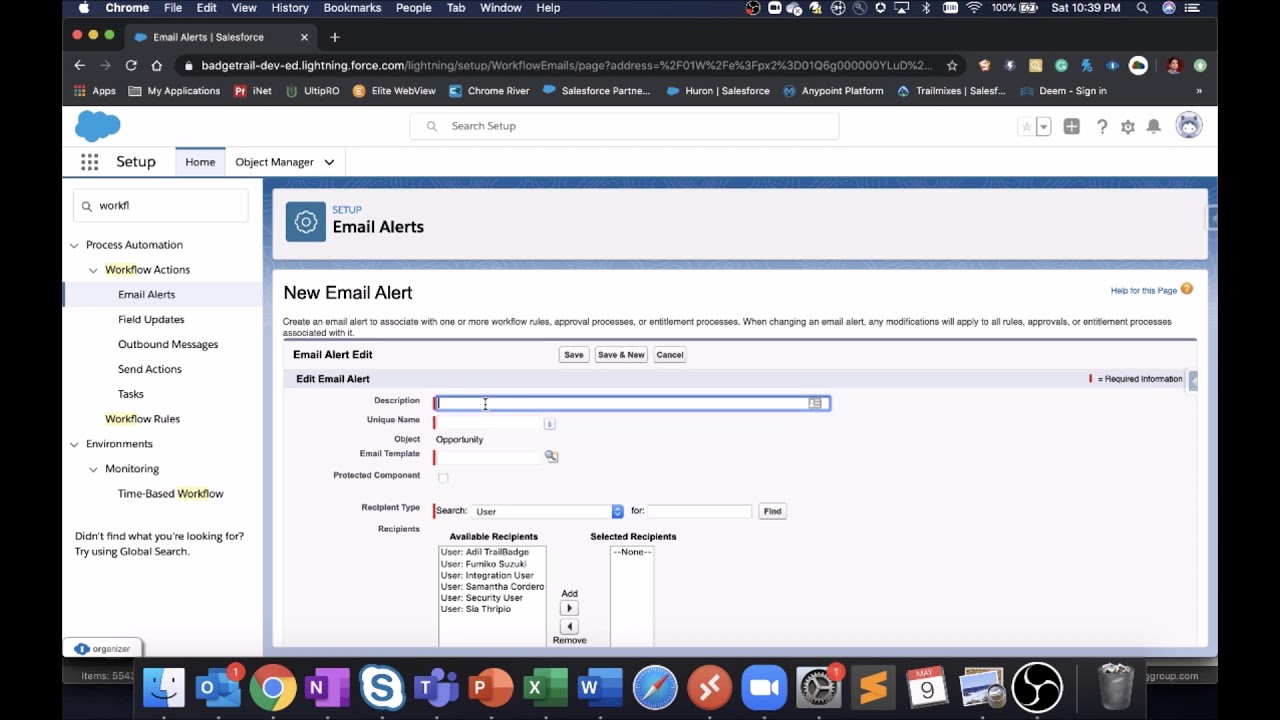Open the History menu in menu bar

point(290,8)
